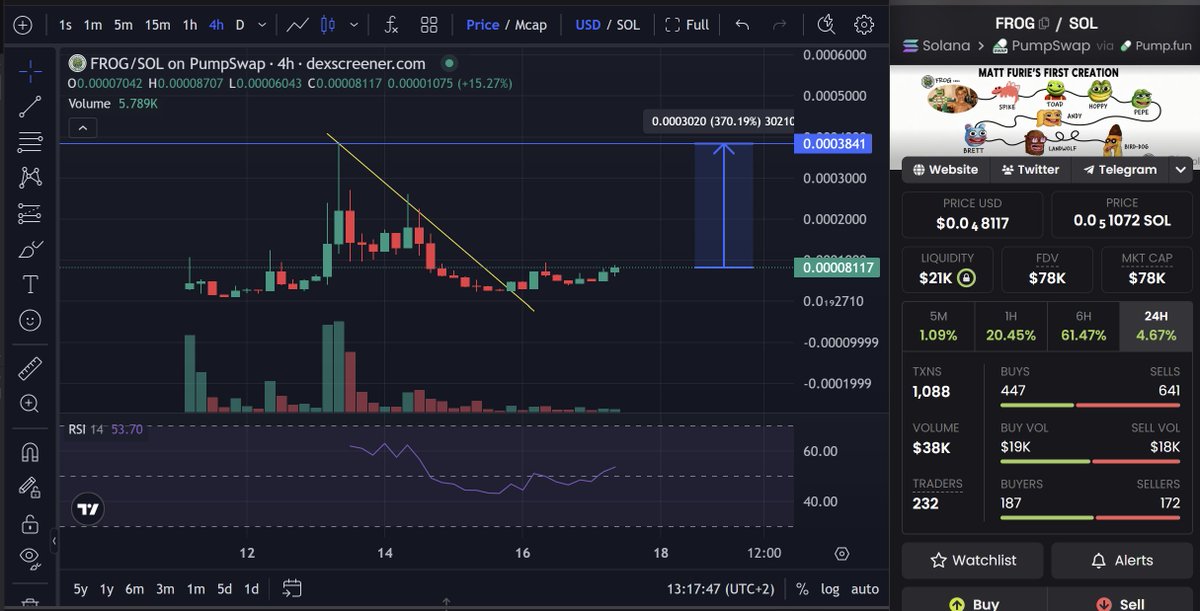
Task: Redo last chart action
Action: tap(780, 25)
